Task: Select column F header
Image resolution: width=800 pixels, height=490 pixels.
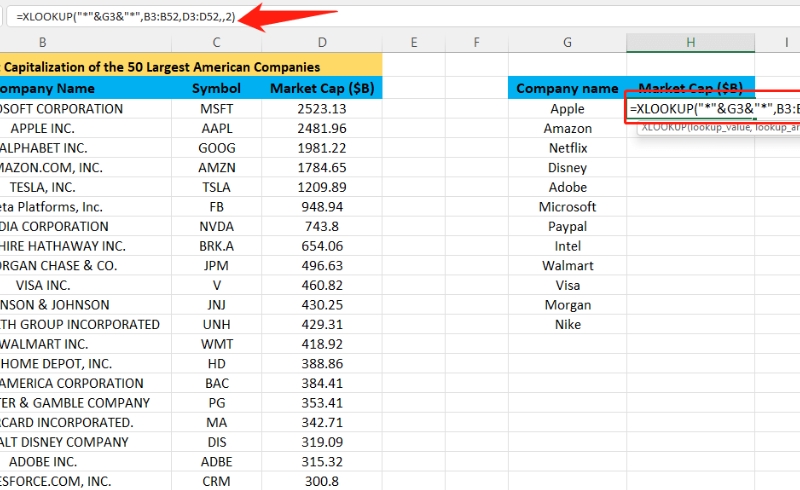Action: tap(477, 42)
